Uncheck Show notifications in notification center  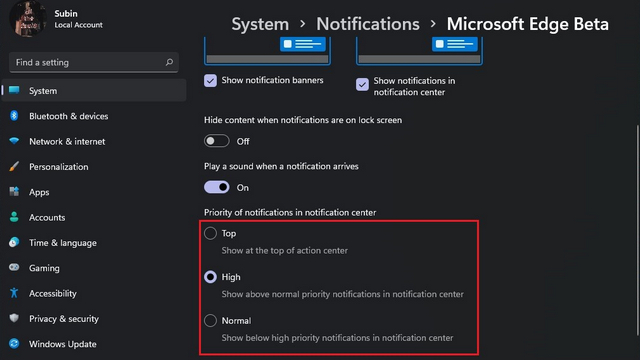(362, 84)
